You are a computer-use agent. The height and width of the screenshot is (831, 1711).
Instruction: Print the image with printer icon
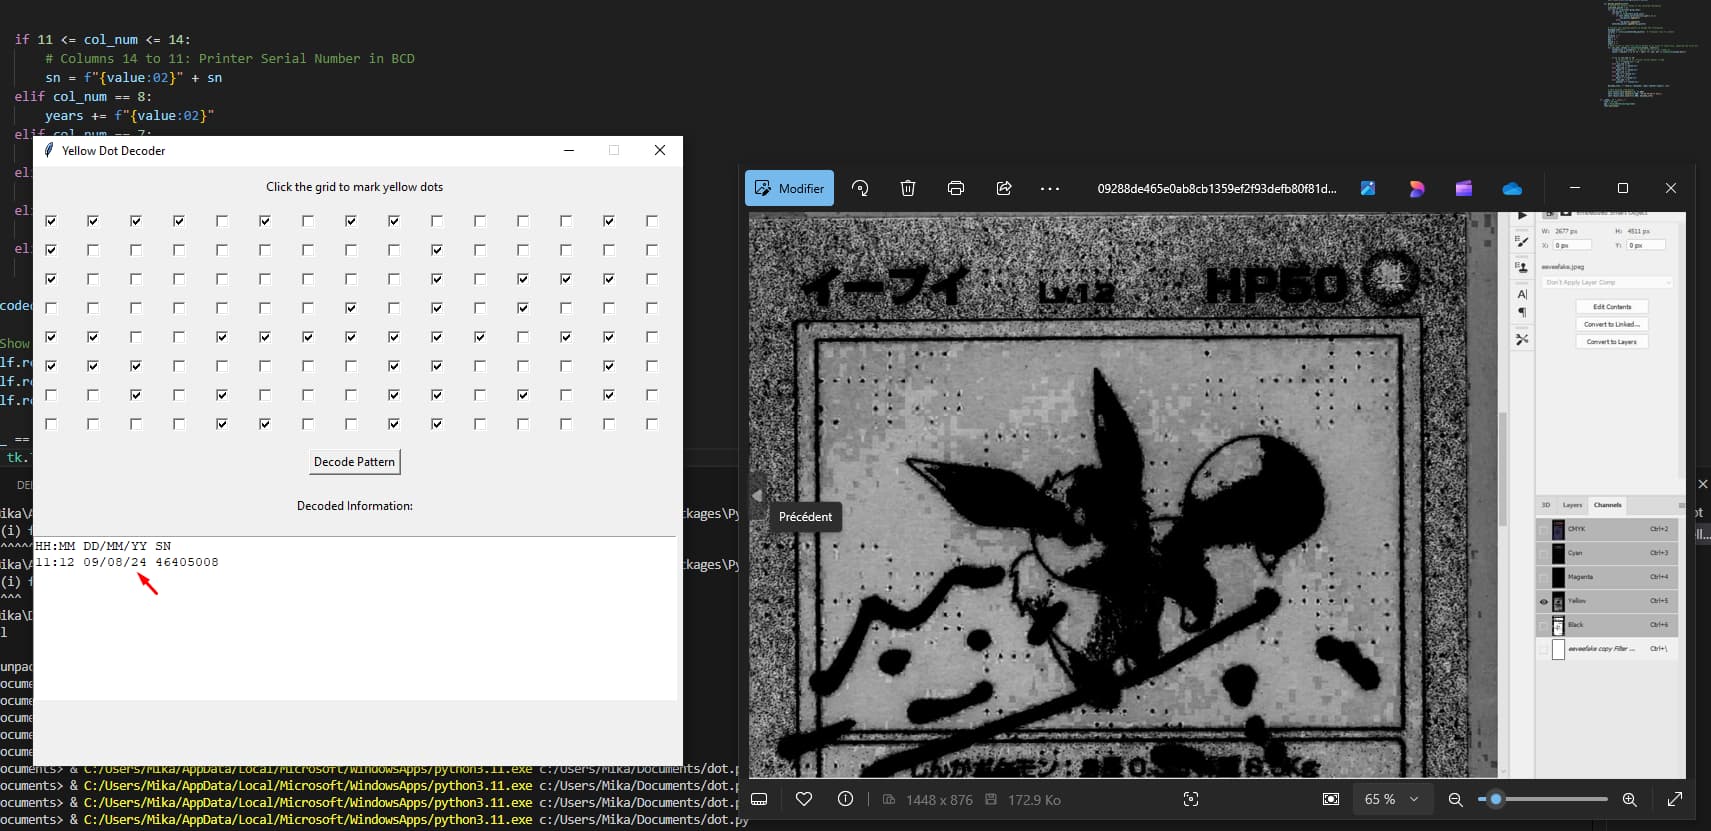(956, 188)
